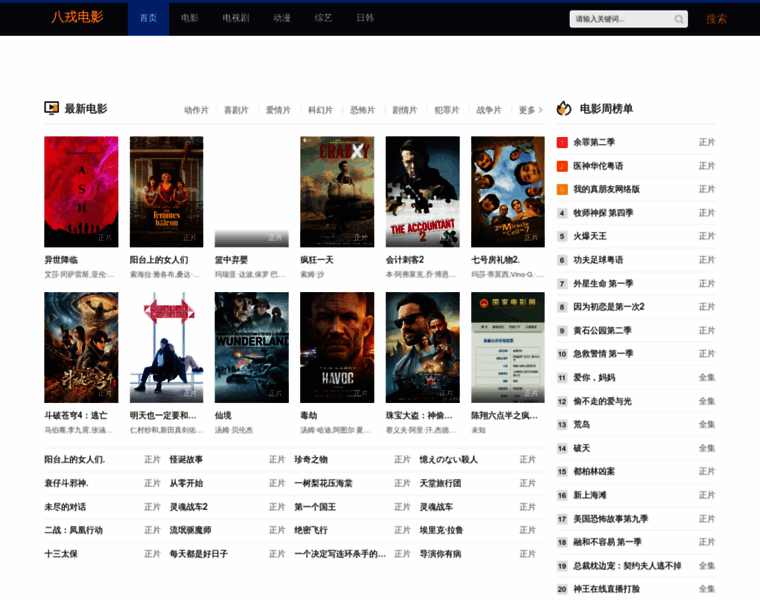Viewport: 760px width, 600px height.
Task: Open 天堂旅行团 in the list
Action: coord(440,483)
